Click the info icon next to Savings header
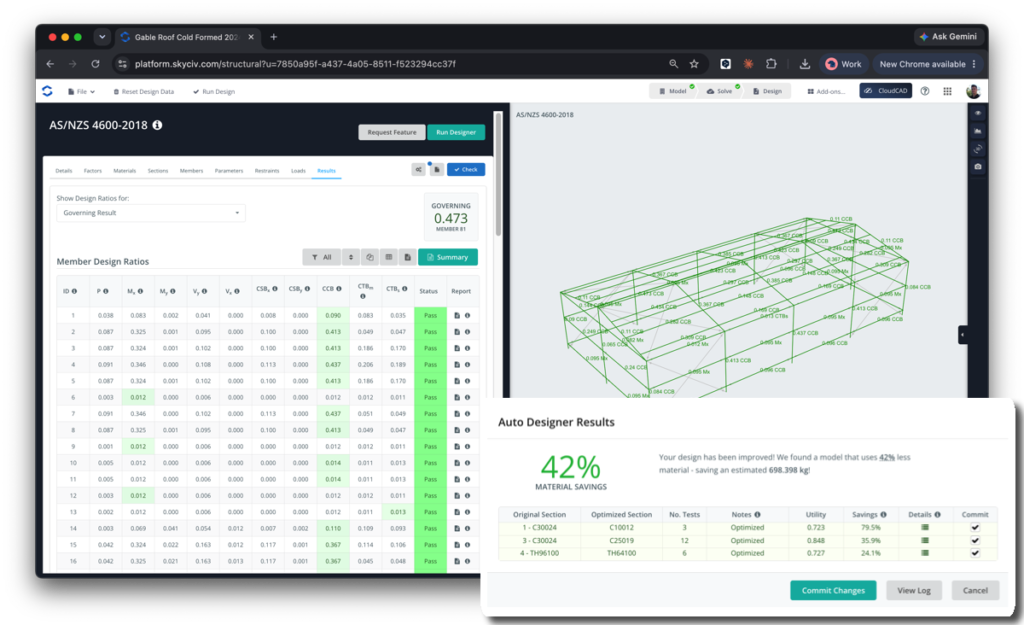 (884, 515)
